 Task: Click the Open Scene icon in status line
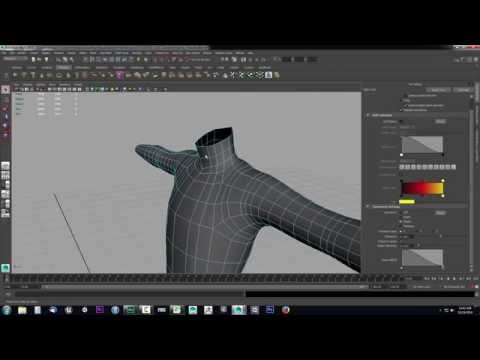(x=40, y=60)
